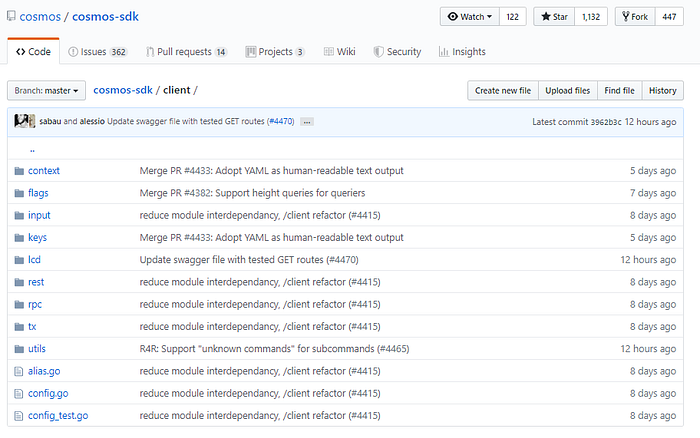The width and height of the screenshot is (700, 438).
Task: Click the Upload files button
Action: tap(568, 91)
